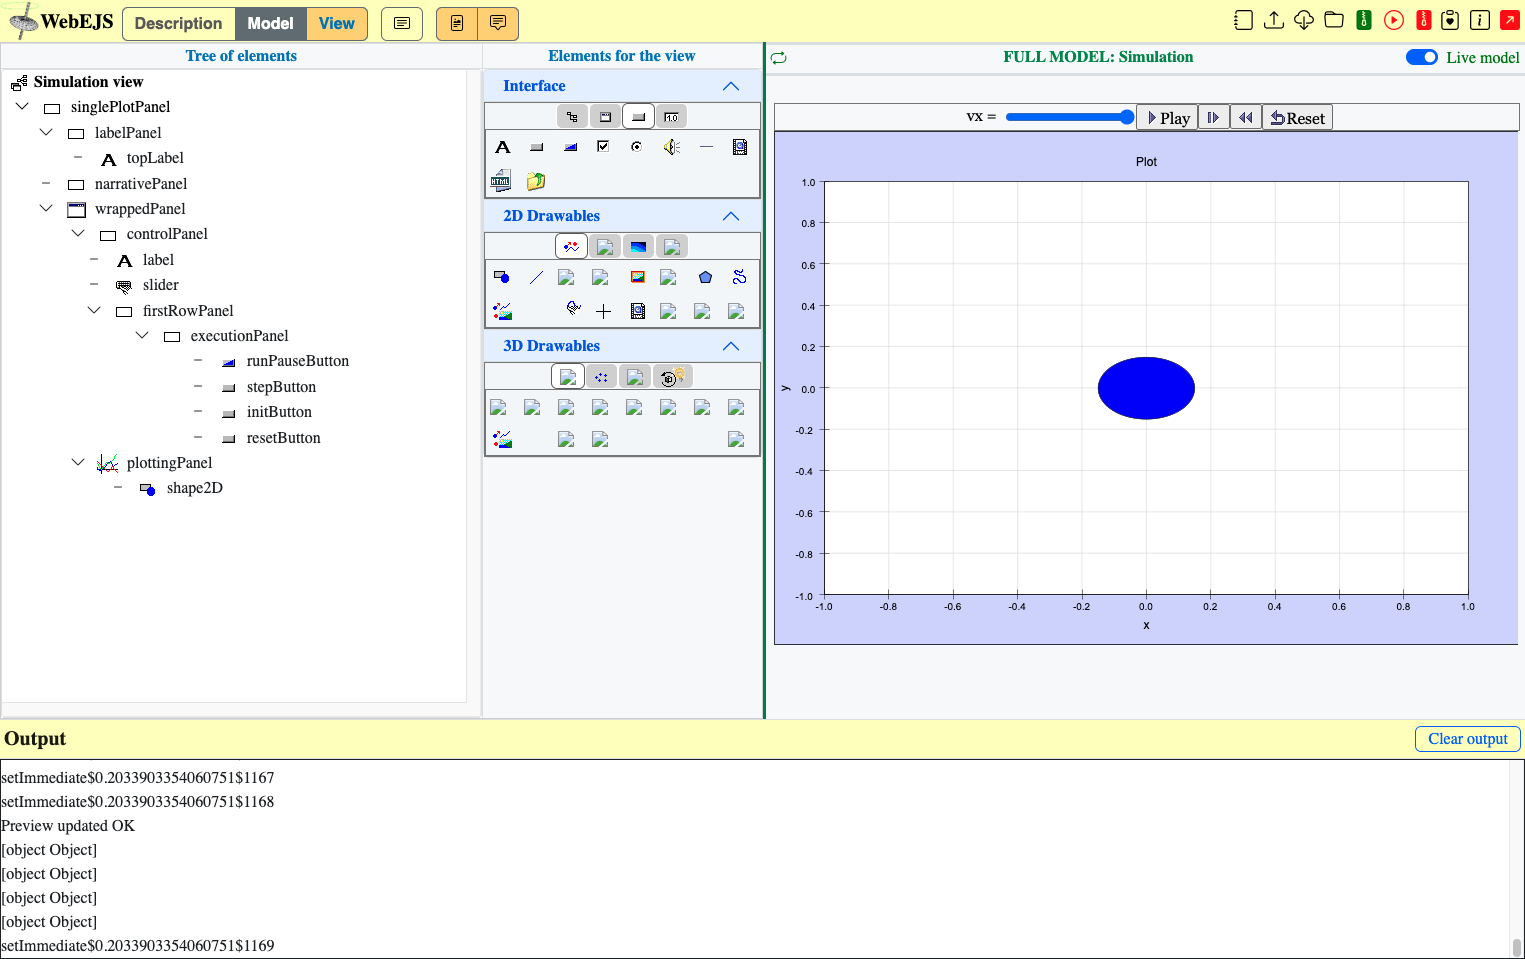Select runPauseButton in the element tree
This screenshot has height=959, width=1525.
point(298,361)
